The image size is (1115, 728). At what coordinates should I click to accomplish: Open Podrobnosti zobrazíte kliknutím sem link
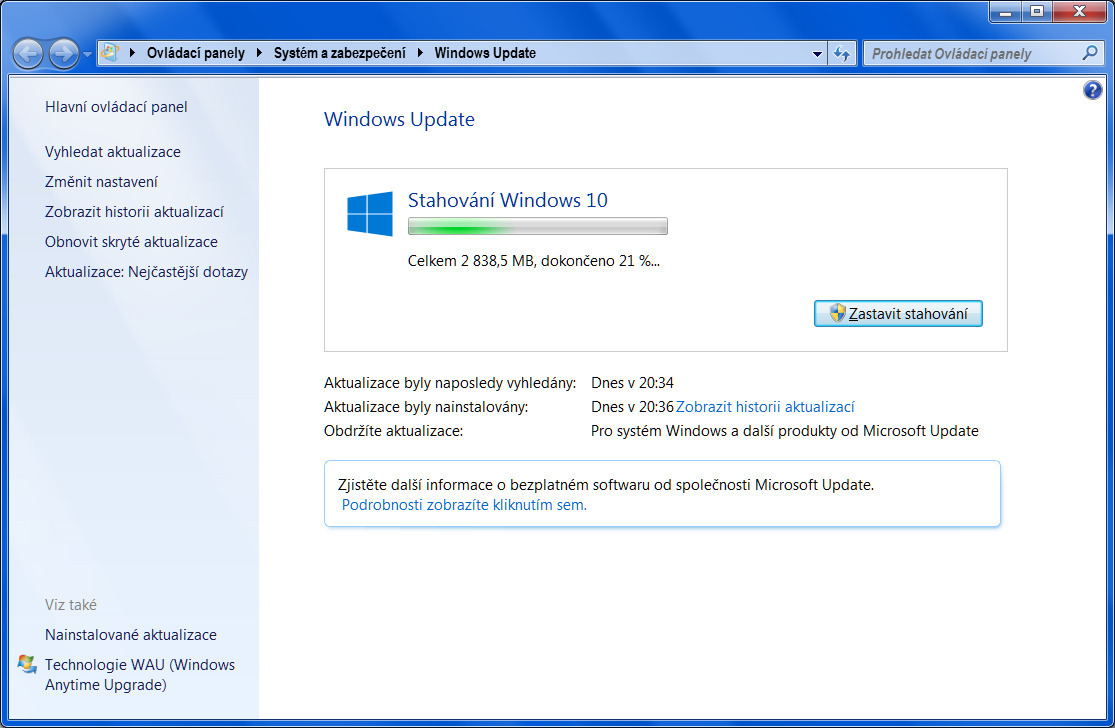click(x=464, y=505)
